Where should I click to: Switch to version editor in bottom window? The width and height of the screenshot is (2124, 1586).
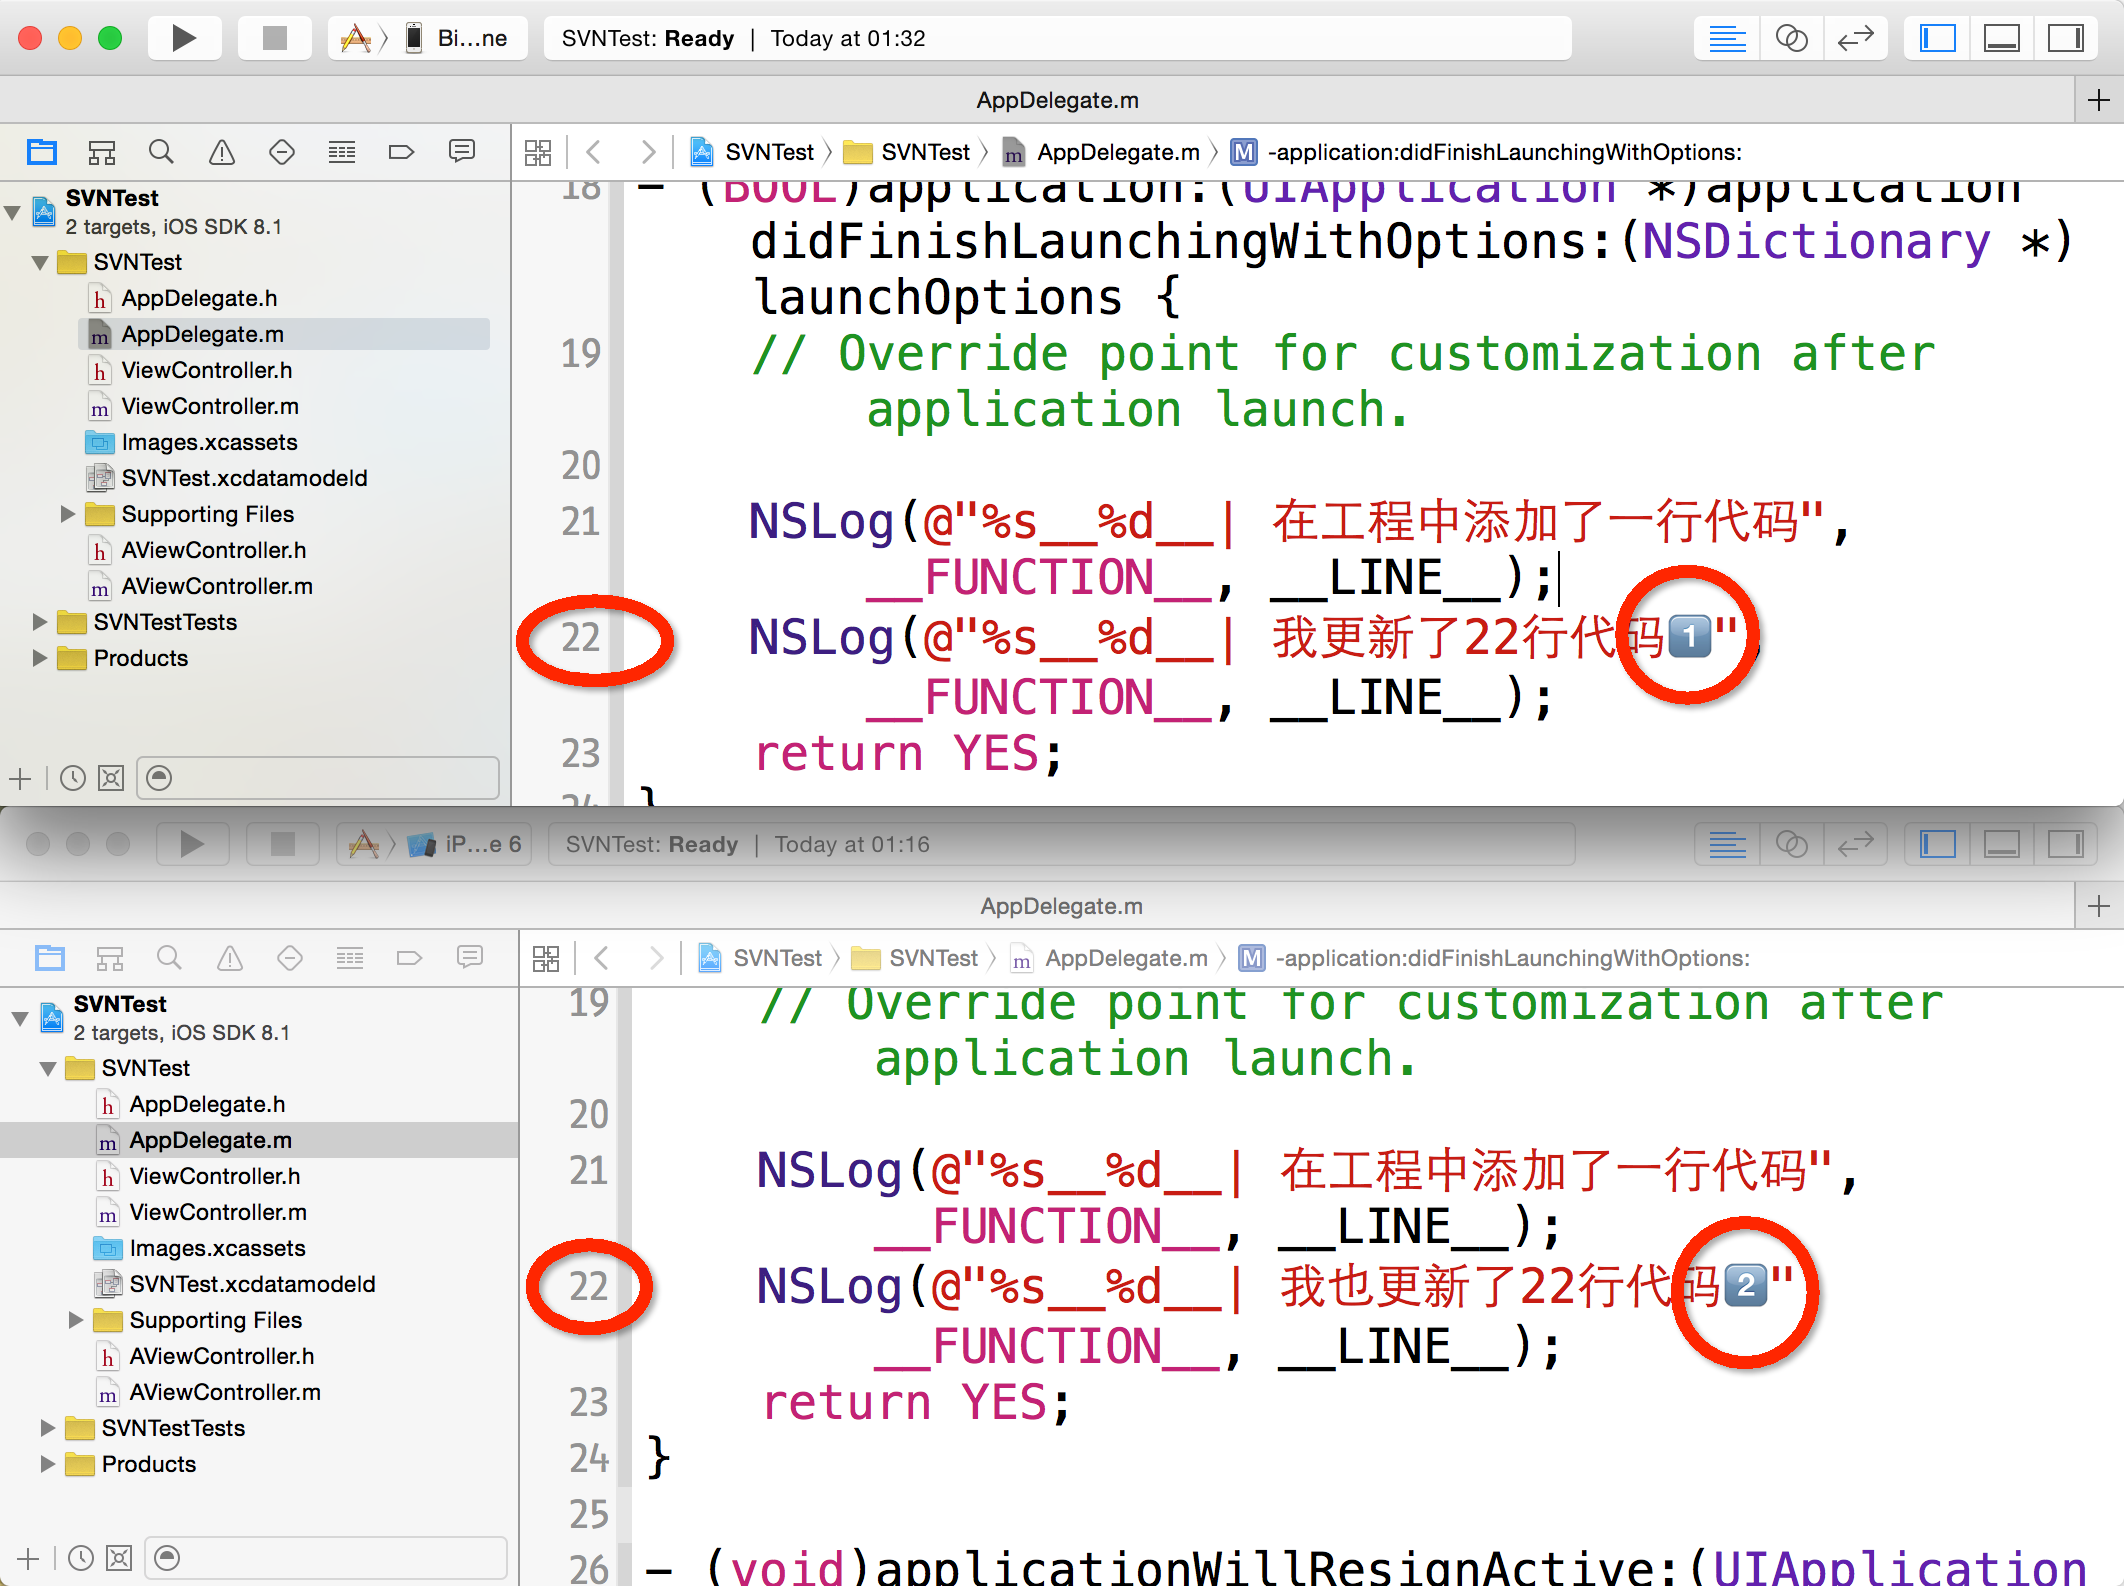(x=1855, y=844)
